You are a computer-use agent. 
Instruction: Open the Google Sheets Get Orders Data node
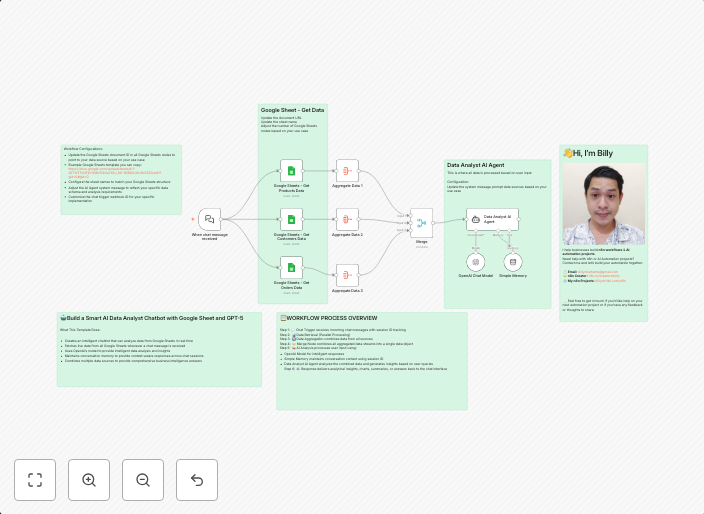(291, 268)
